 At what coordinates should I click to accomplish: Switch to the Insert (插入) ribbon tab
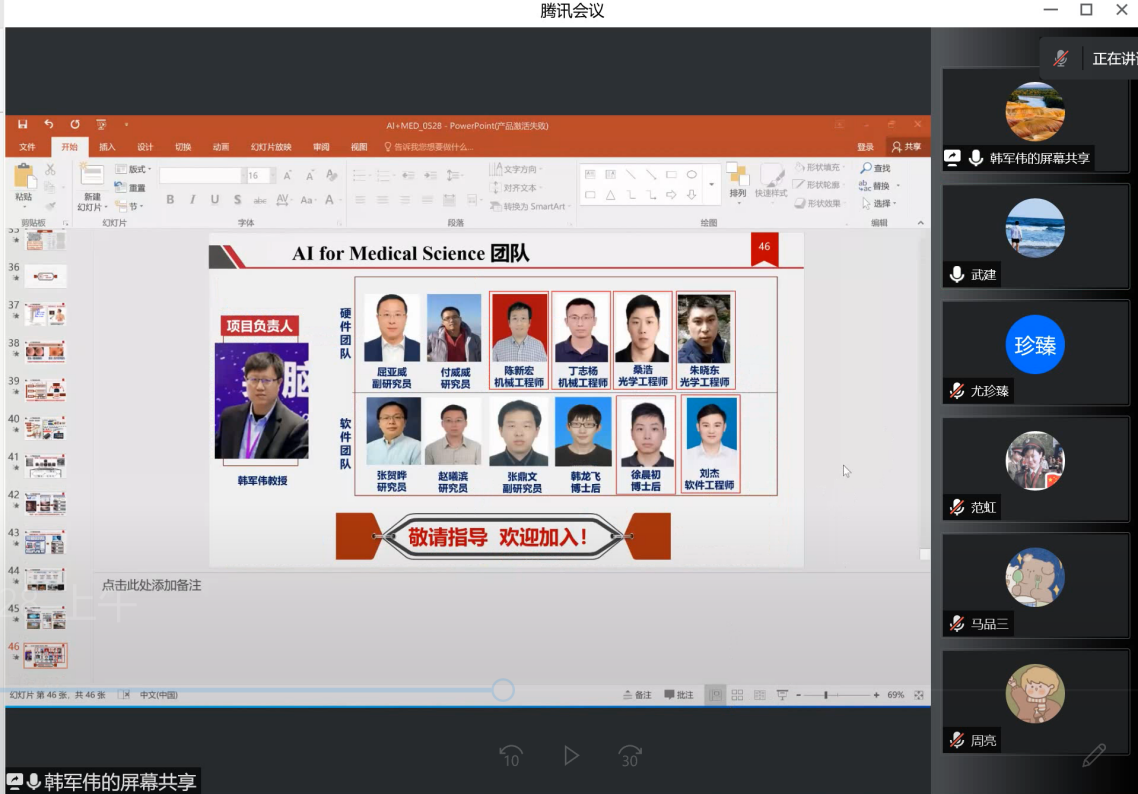click(107, 147)
